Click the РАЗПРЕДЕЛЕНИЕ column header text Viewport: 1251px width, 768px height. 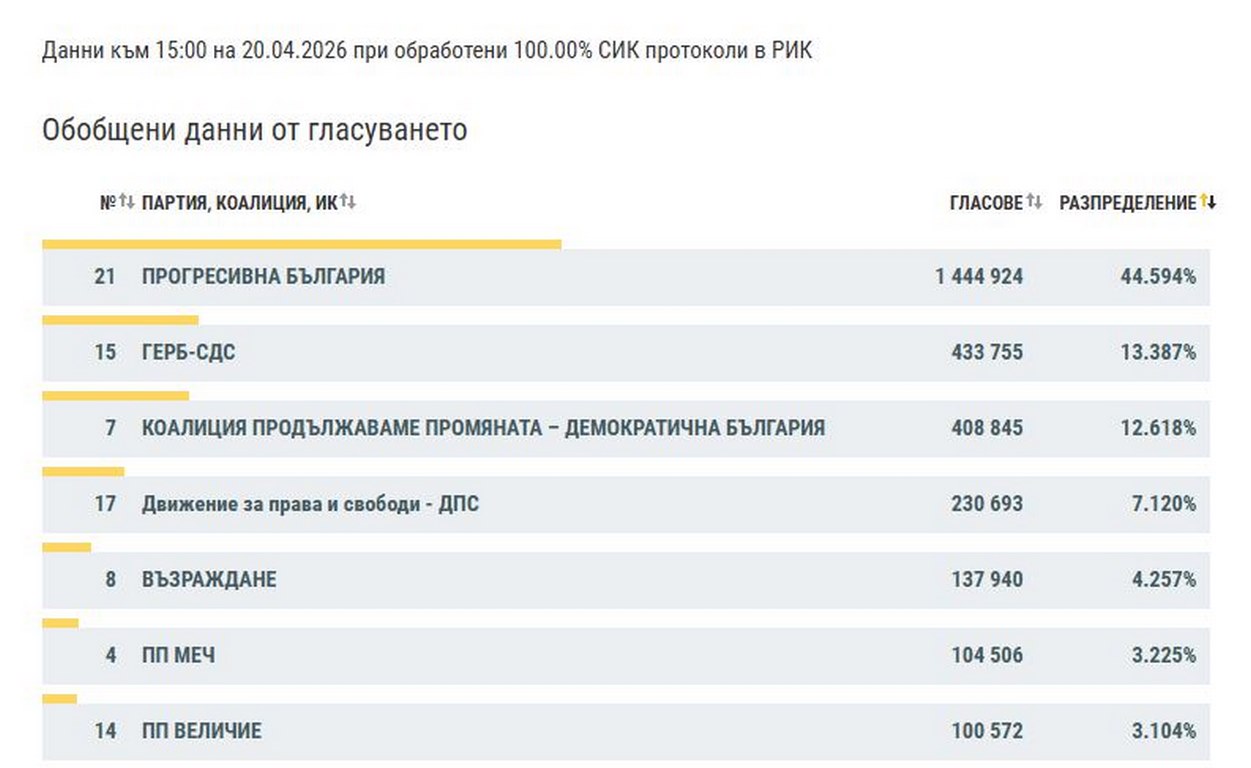pos(1127,203)
